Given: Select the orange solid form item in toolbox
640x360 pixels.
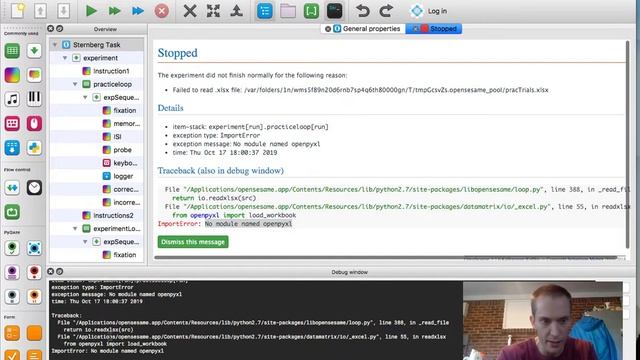Looking at the screenshot, I should pos(34,333).
